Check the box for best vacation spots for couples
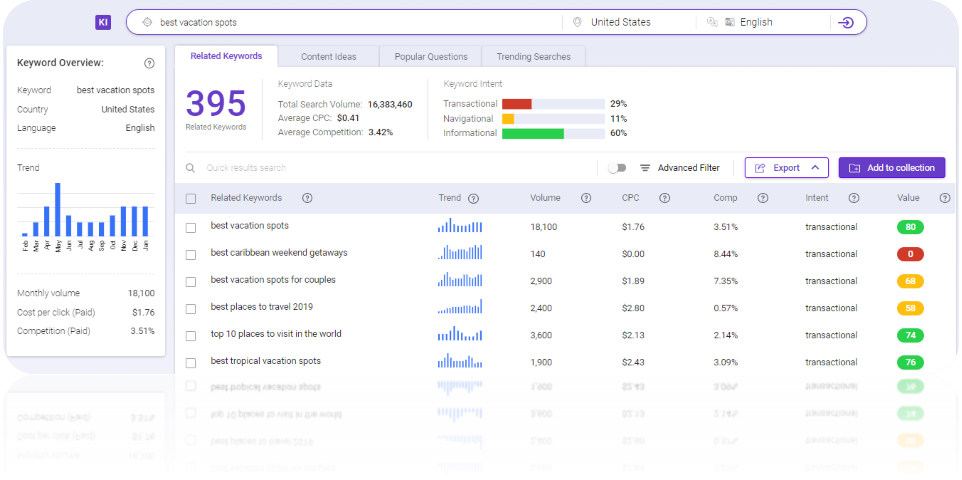Image resolution: width=962 pixels, height=480 pixels. point(191,282)
